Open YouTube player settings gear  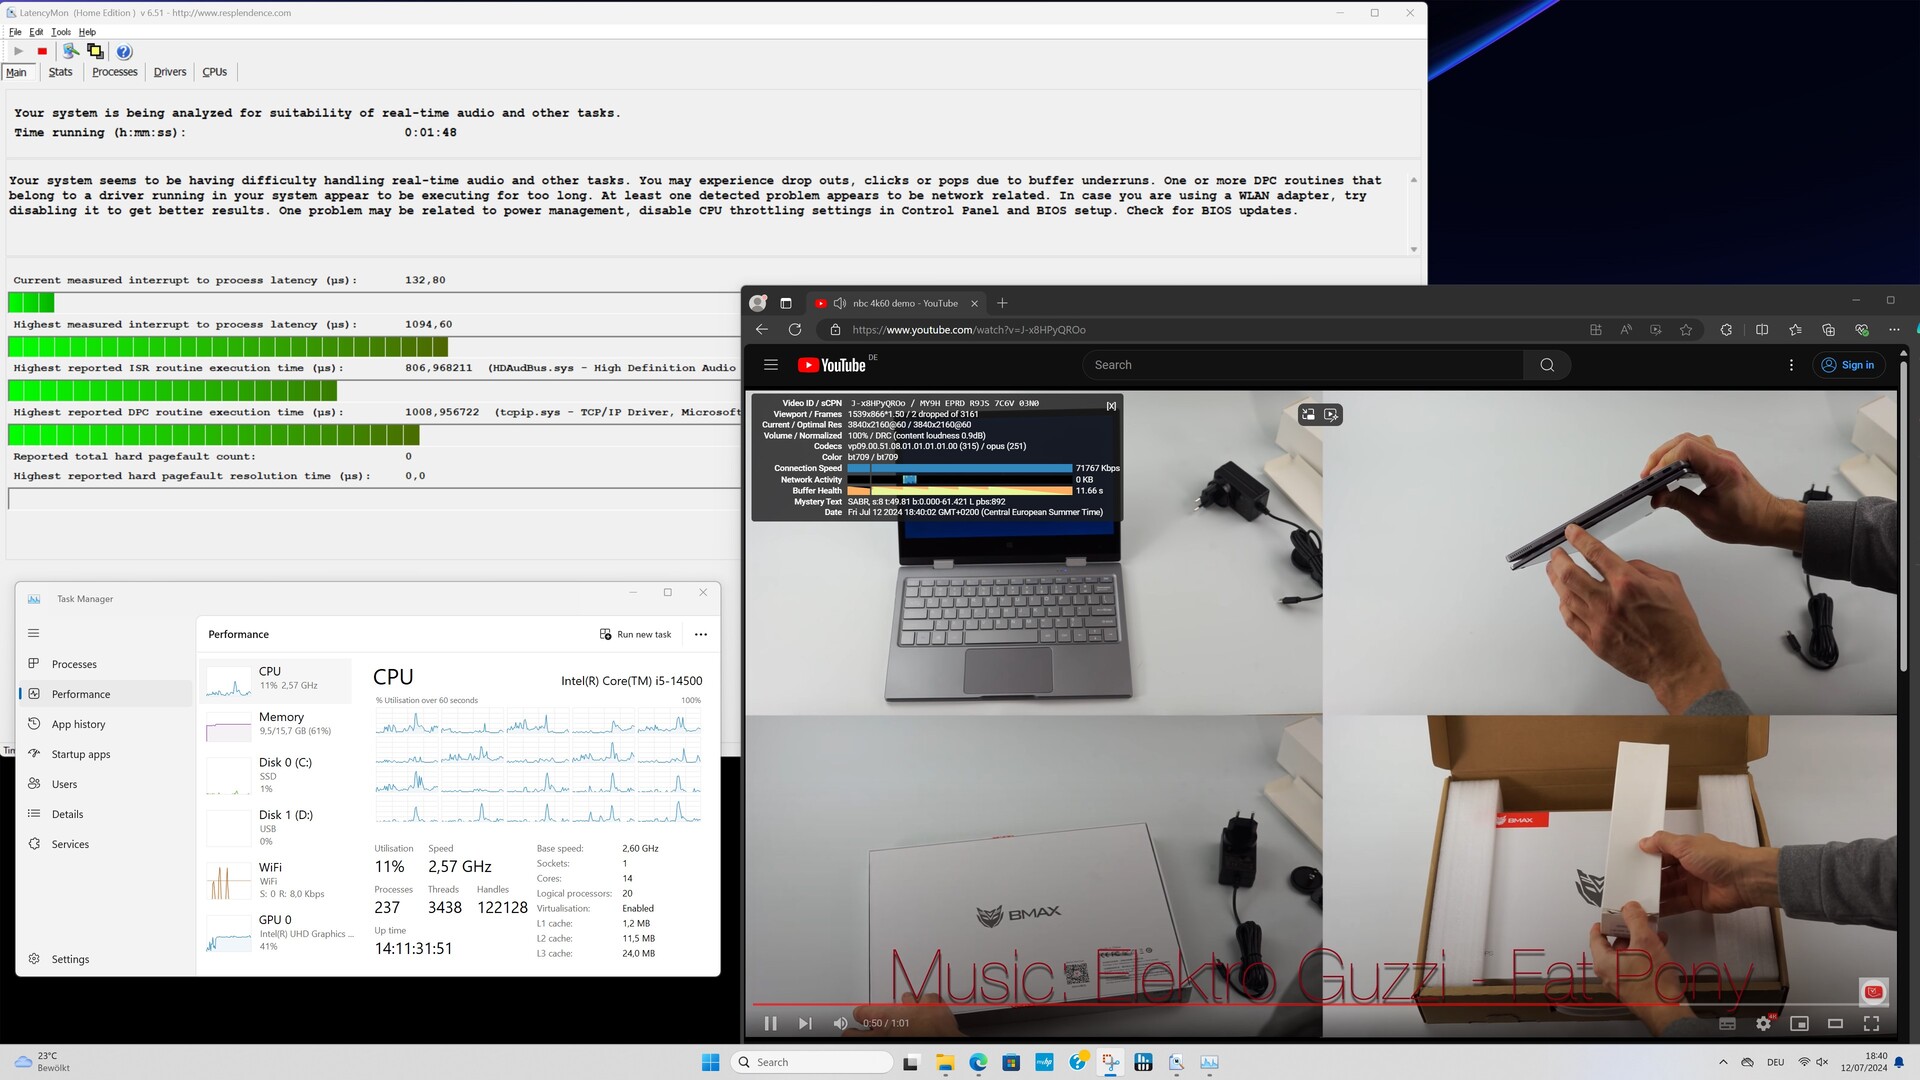(1763, 1023)
